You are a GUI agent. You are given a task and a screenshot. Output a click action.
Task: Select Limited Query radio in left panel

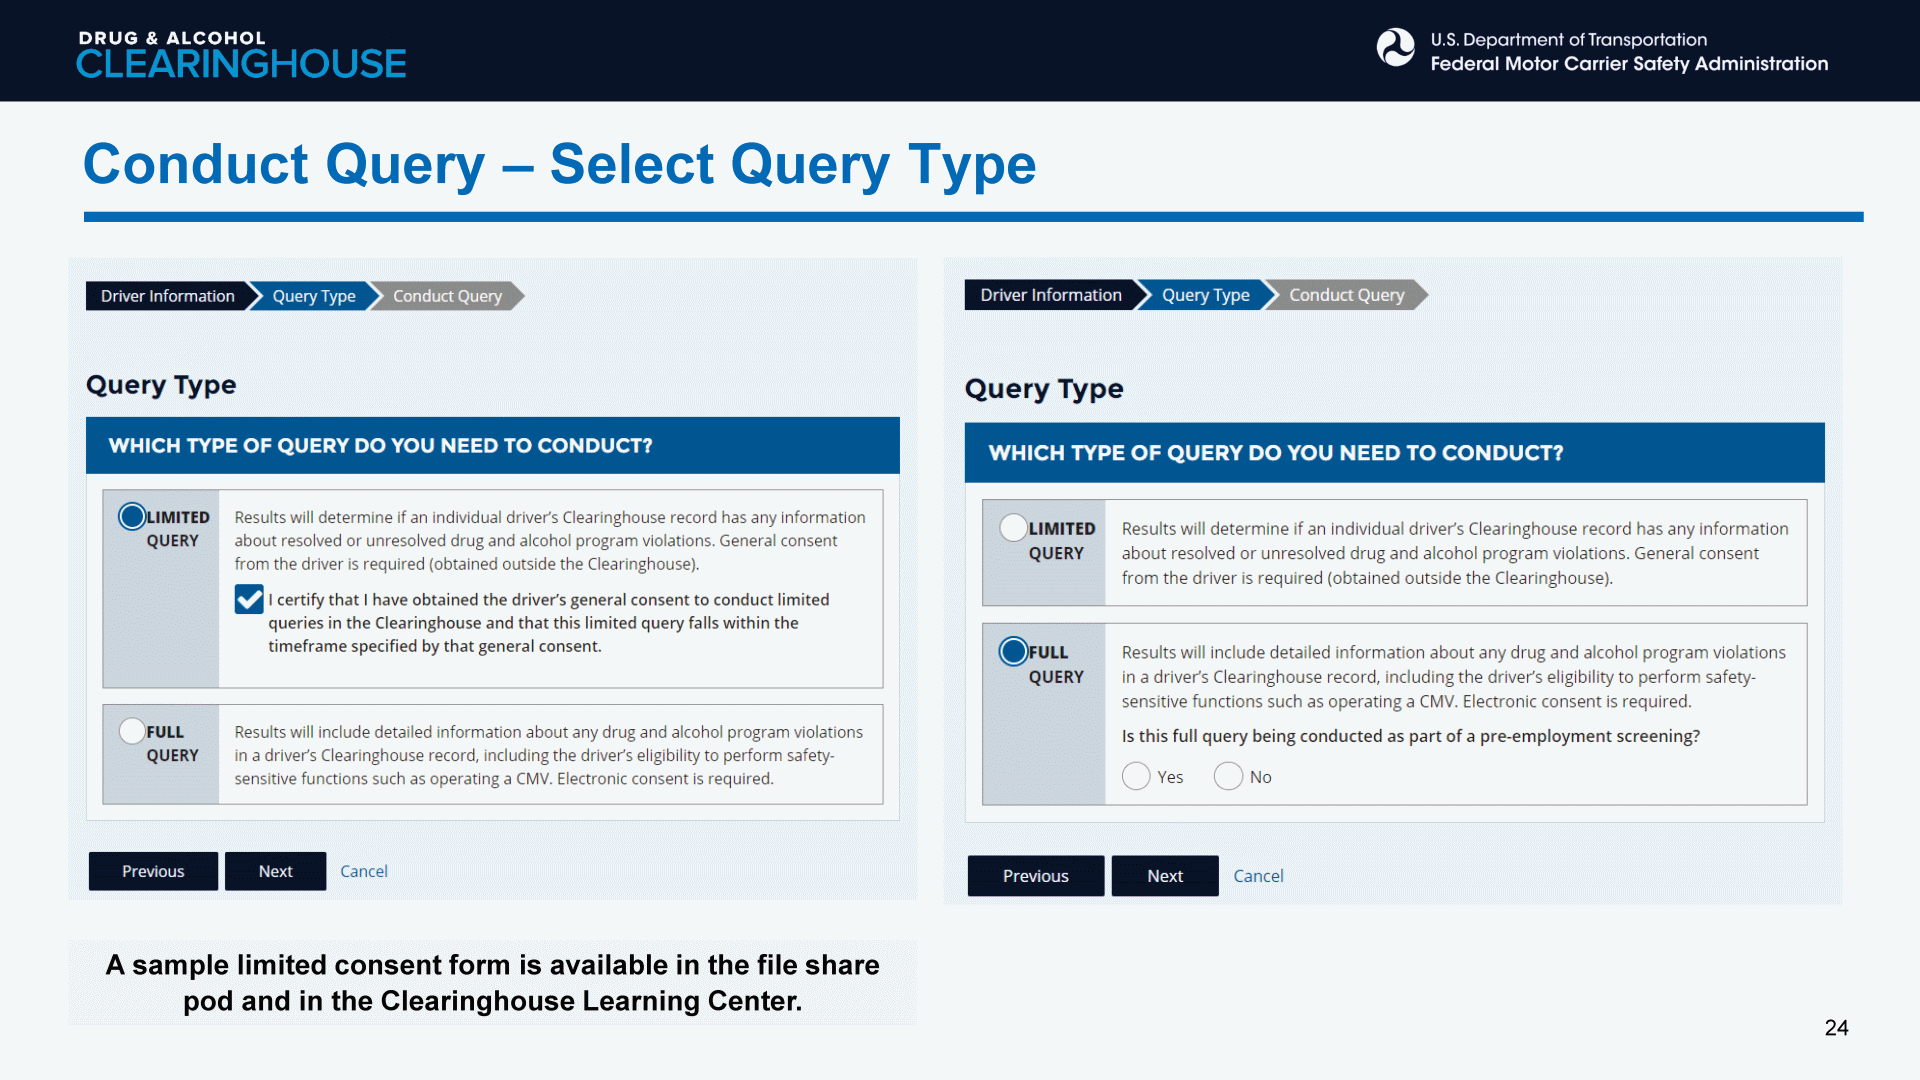132,516
